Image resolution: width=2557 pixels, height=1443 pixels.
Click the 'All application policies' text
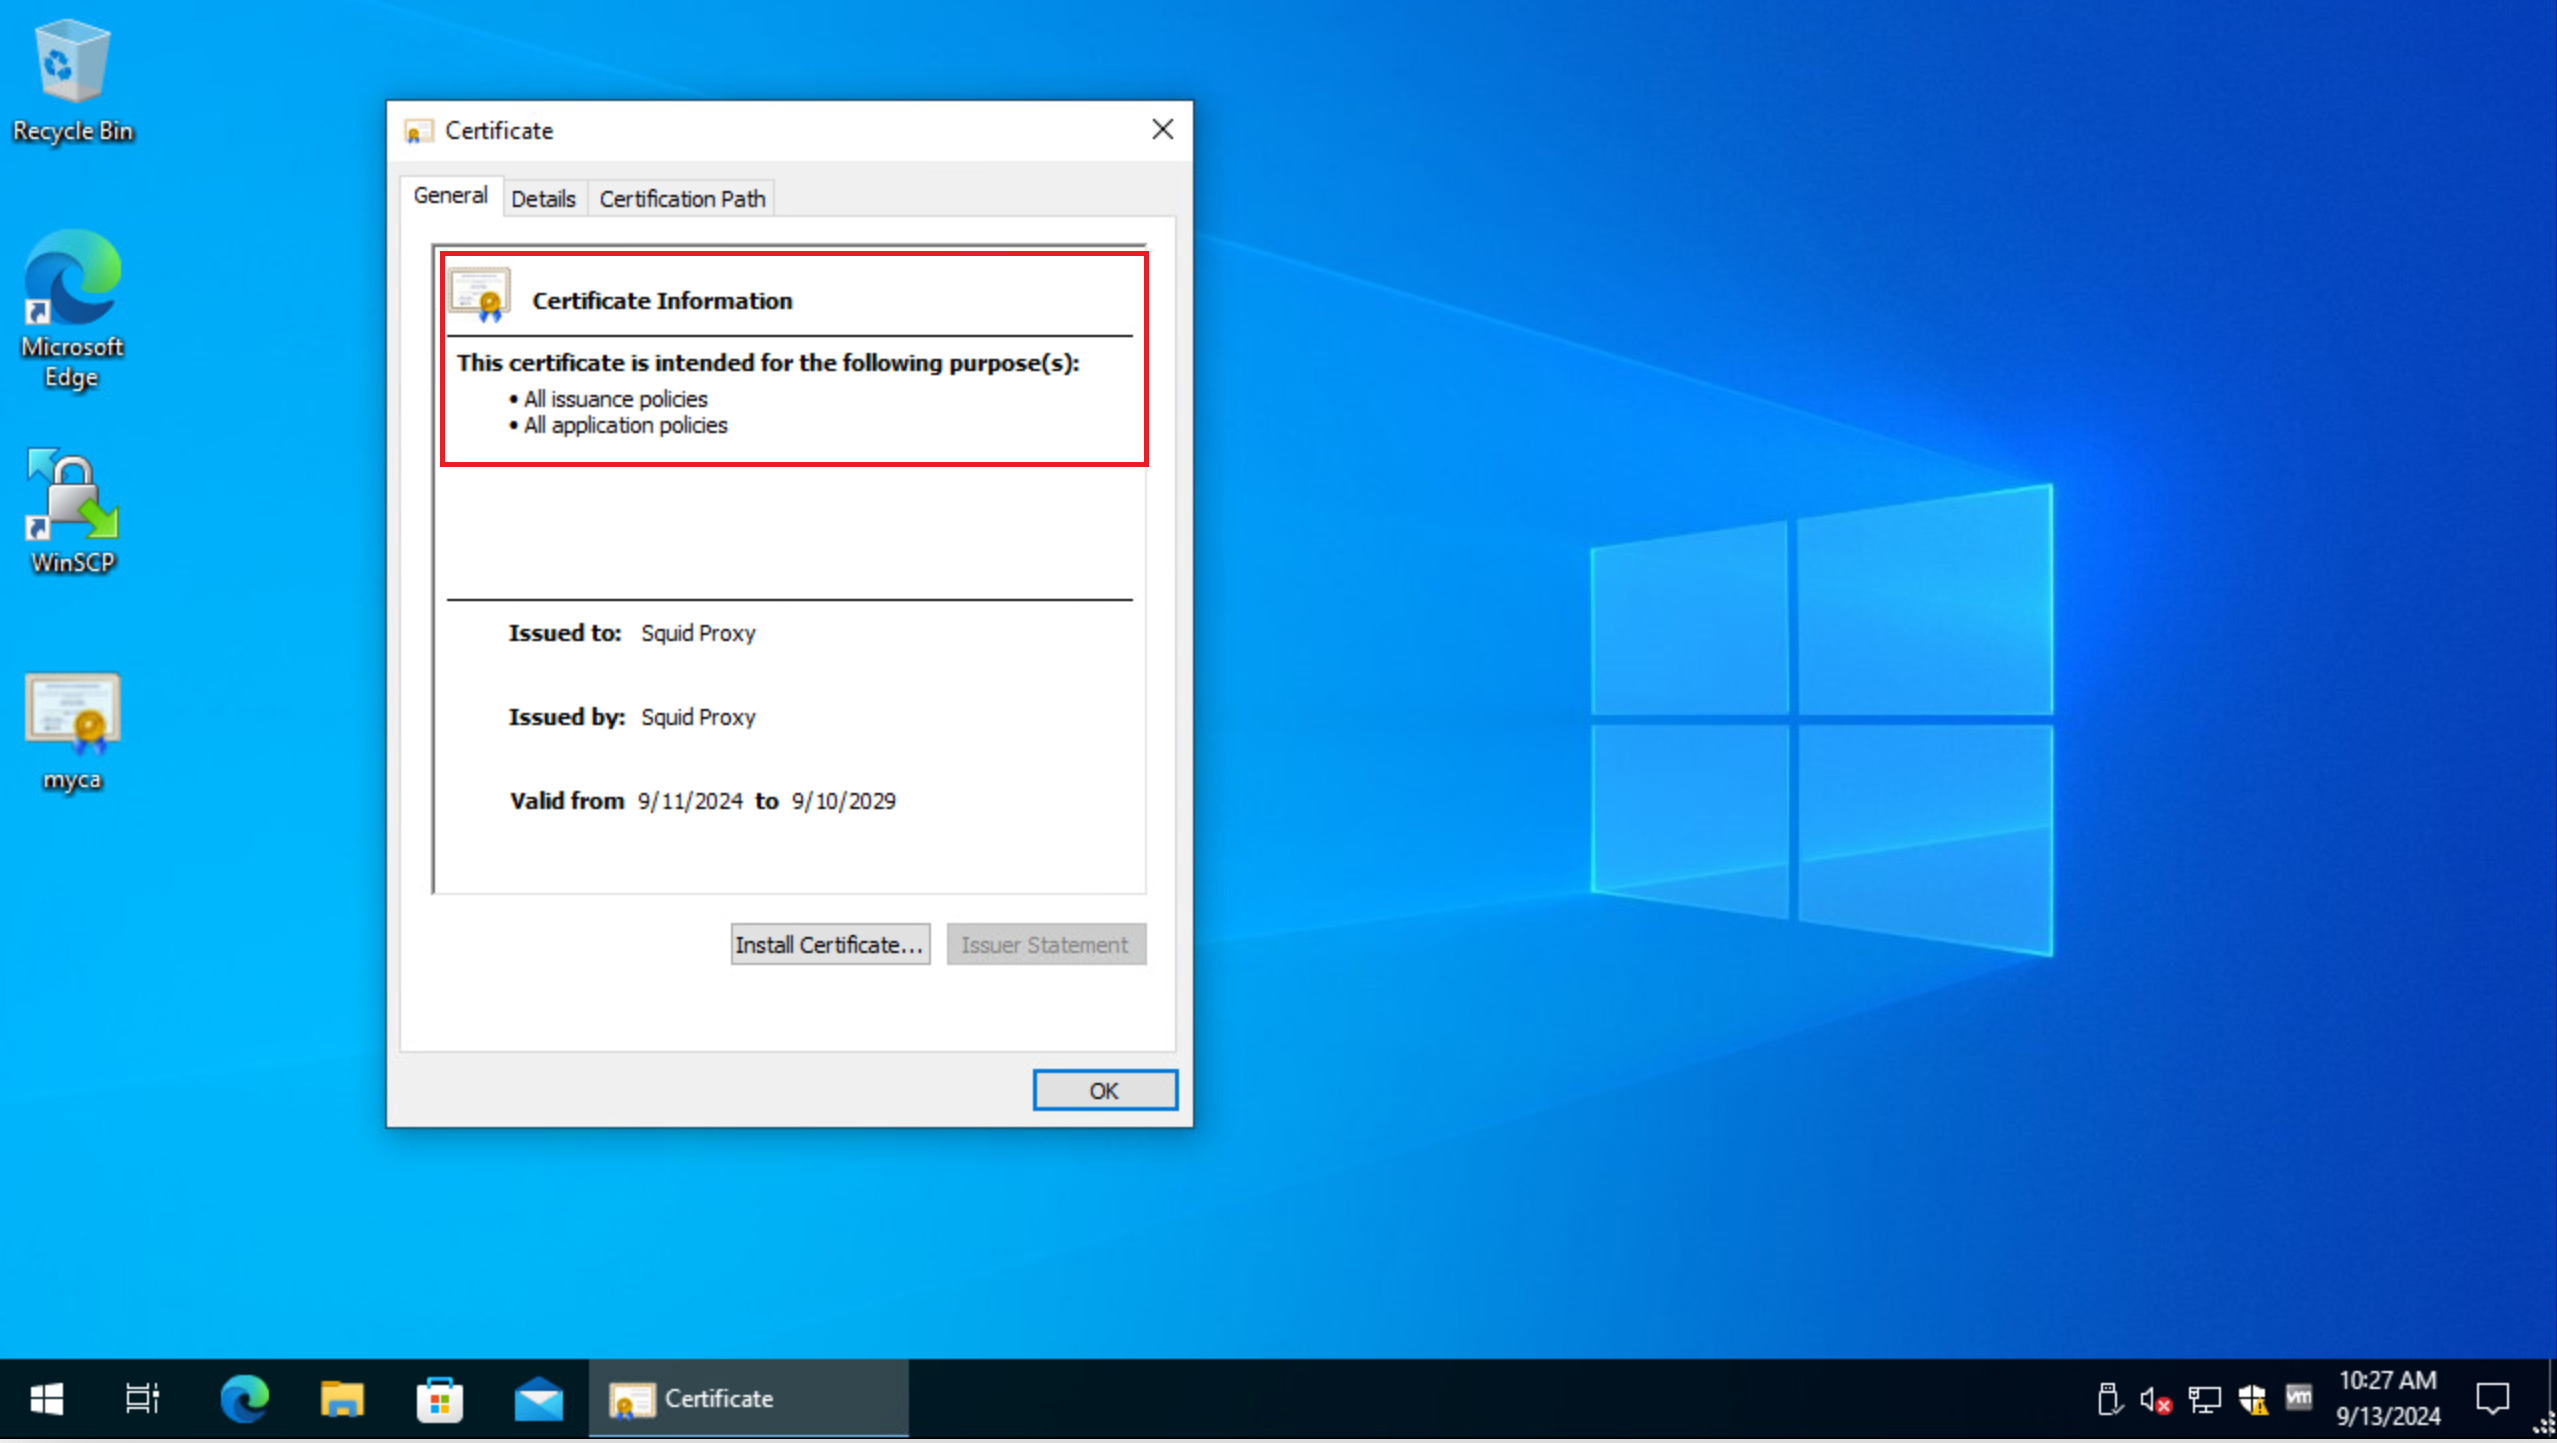click(626, 425)
